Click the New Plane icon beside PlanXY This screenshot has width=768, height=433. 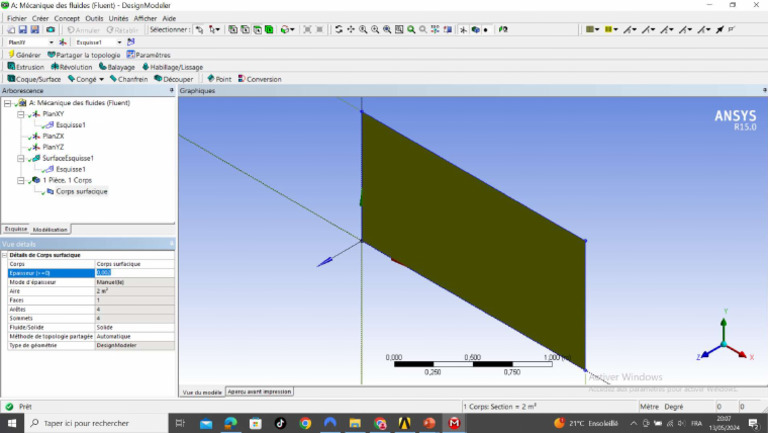(x=63, y=43)
